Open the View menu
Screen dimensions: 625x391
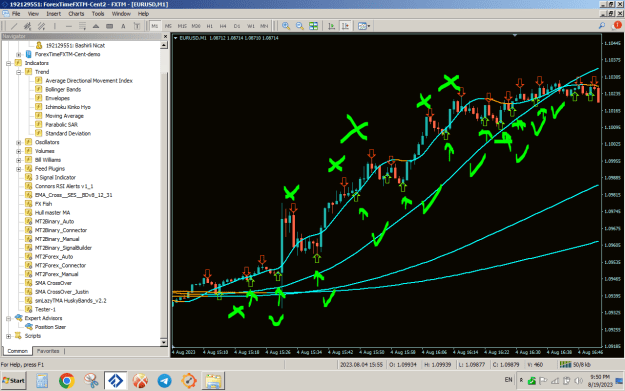tap(33, 14)
